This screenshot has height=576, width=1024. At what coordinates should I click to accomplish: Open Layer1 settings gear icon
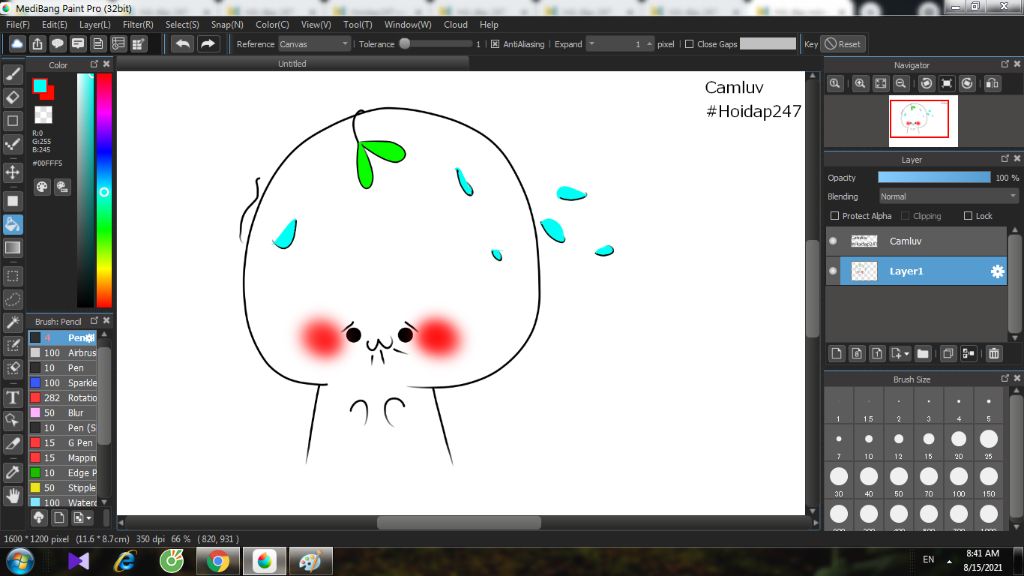[x=997, y=272]
